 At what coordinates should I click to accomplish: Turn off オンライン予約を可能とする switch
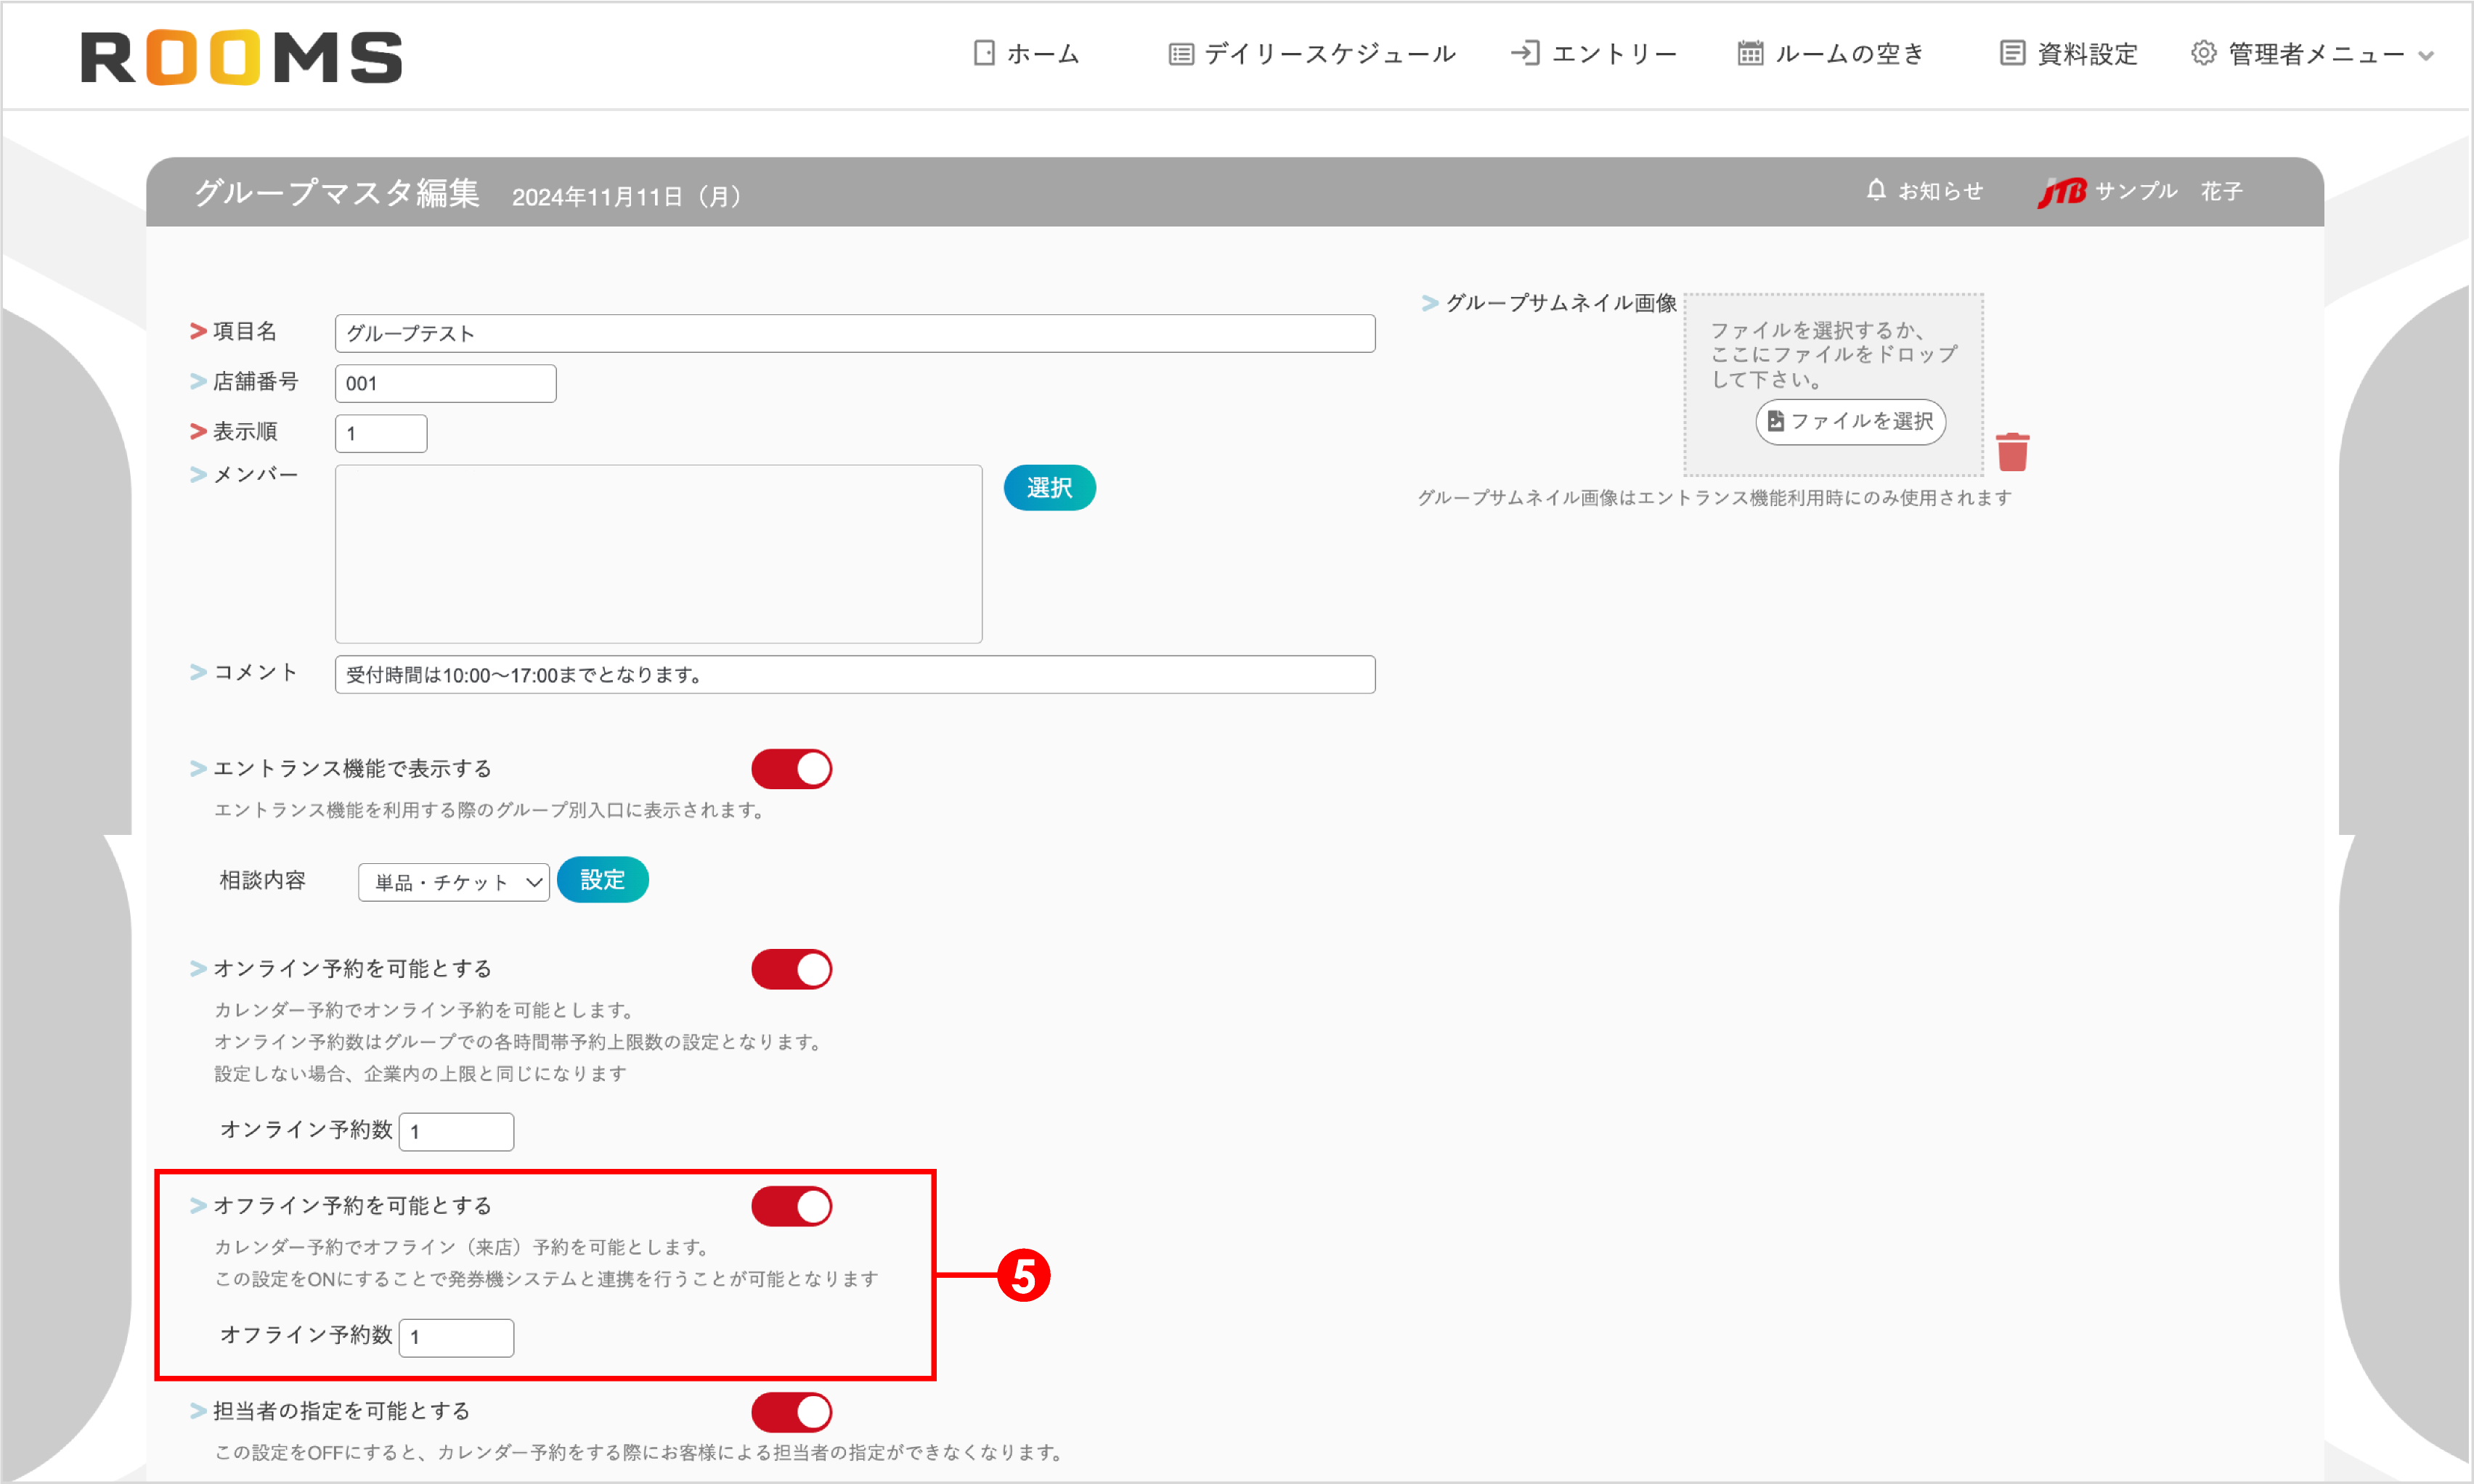(x=791, y=969)
